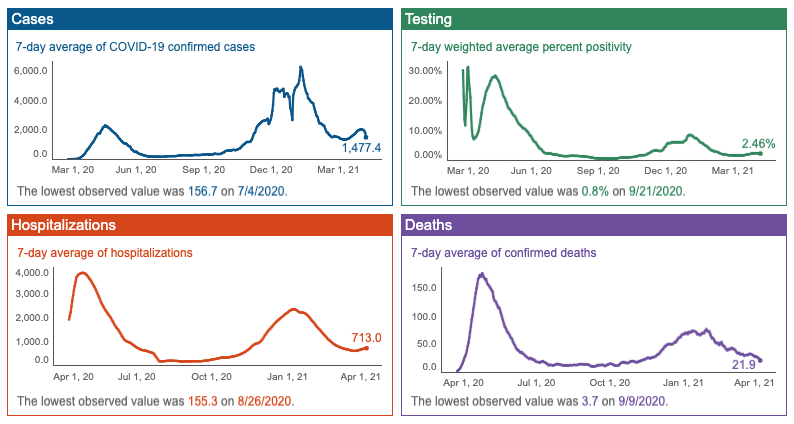794x424 pixels.
Task: Click the 0.8% lowest positivity value
Action: point(595,191)
